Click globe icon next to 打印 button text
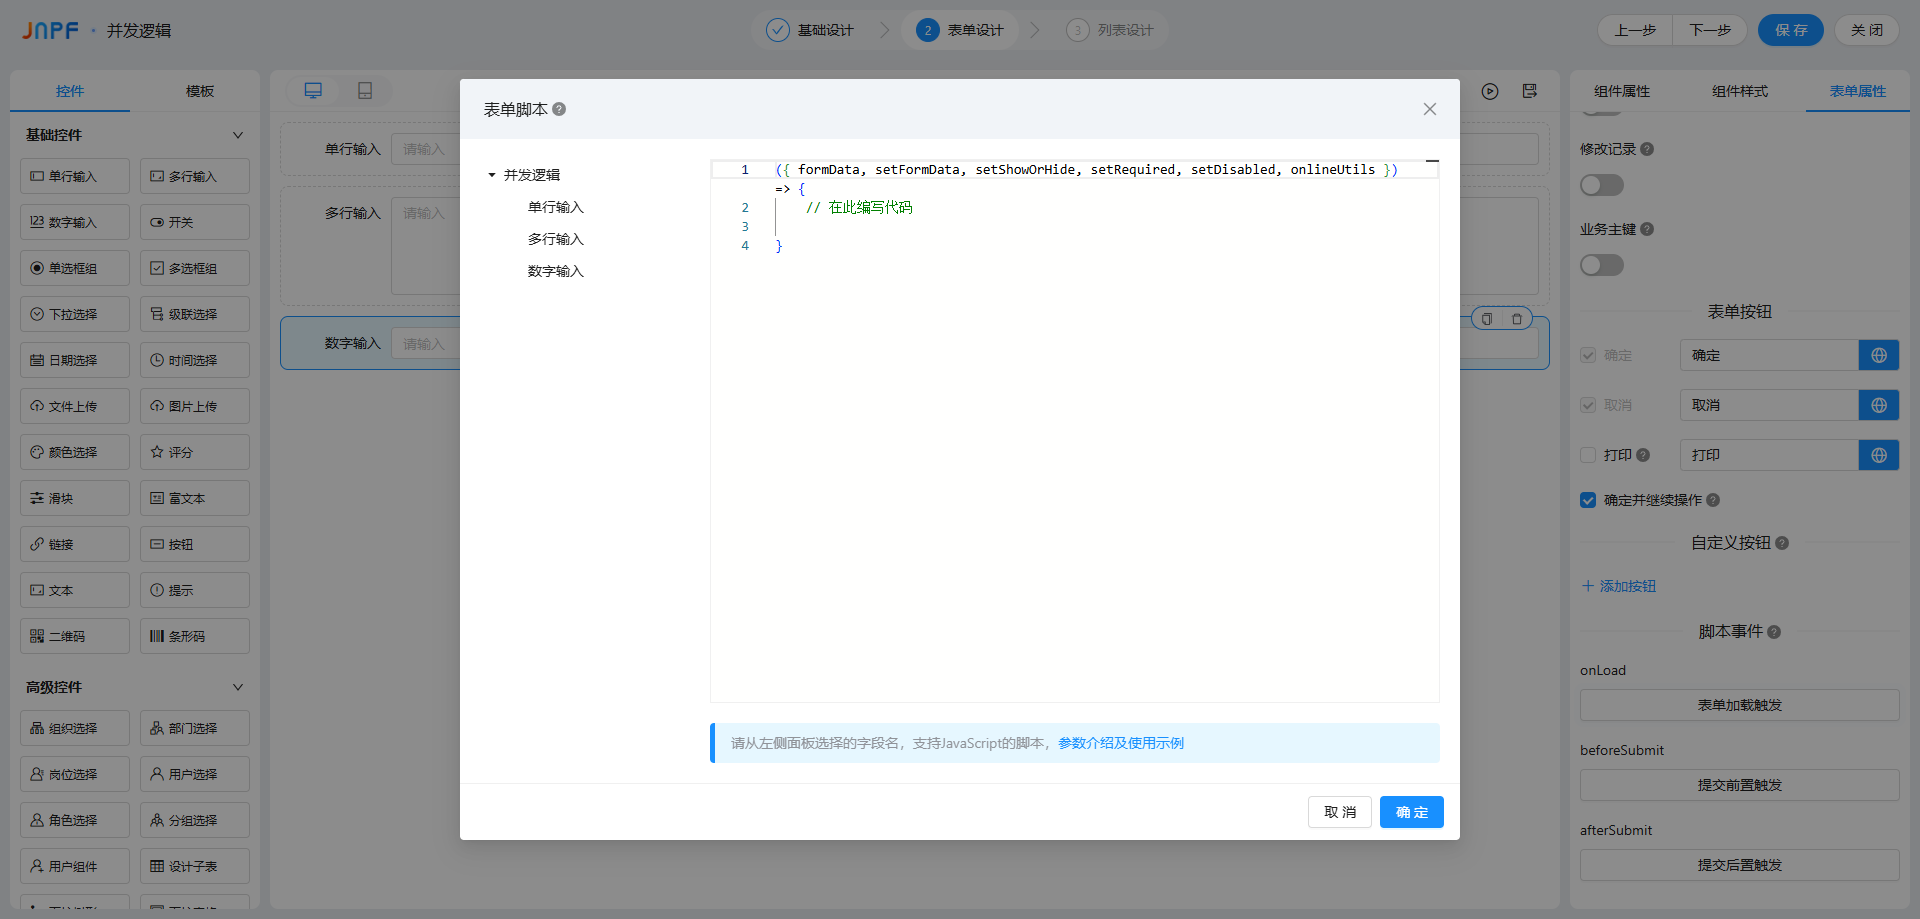This screenshot has height=919, width=1920. 1879,455
